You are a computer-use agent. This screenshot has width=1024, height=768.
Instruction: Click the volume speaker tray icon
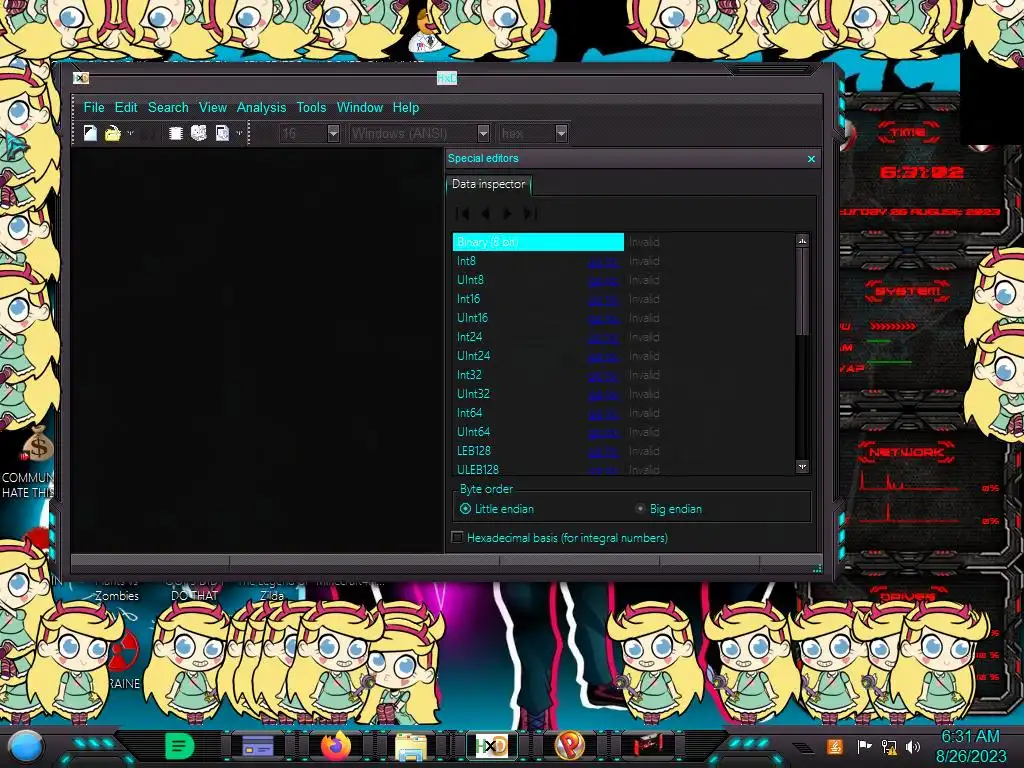point(913,746)
